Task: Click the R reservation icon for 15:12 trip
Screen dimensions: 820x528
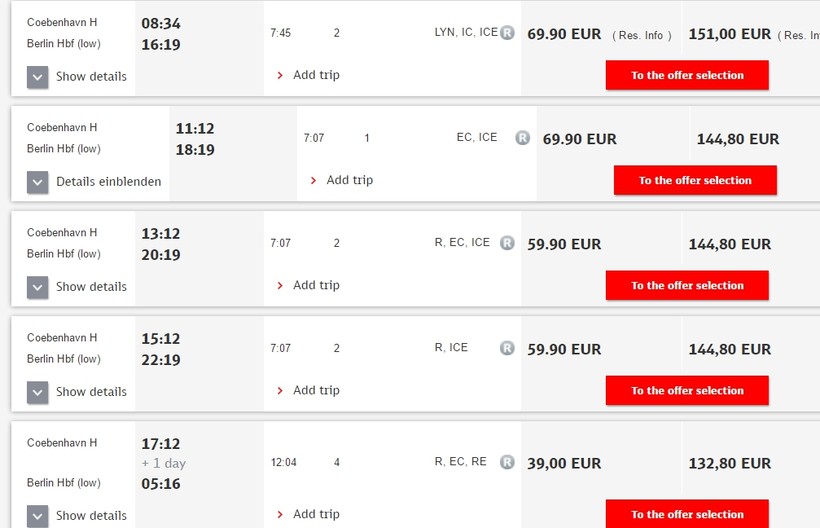Action: 507,348
